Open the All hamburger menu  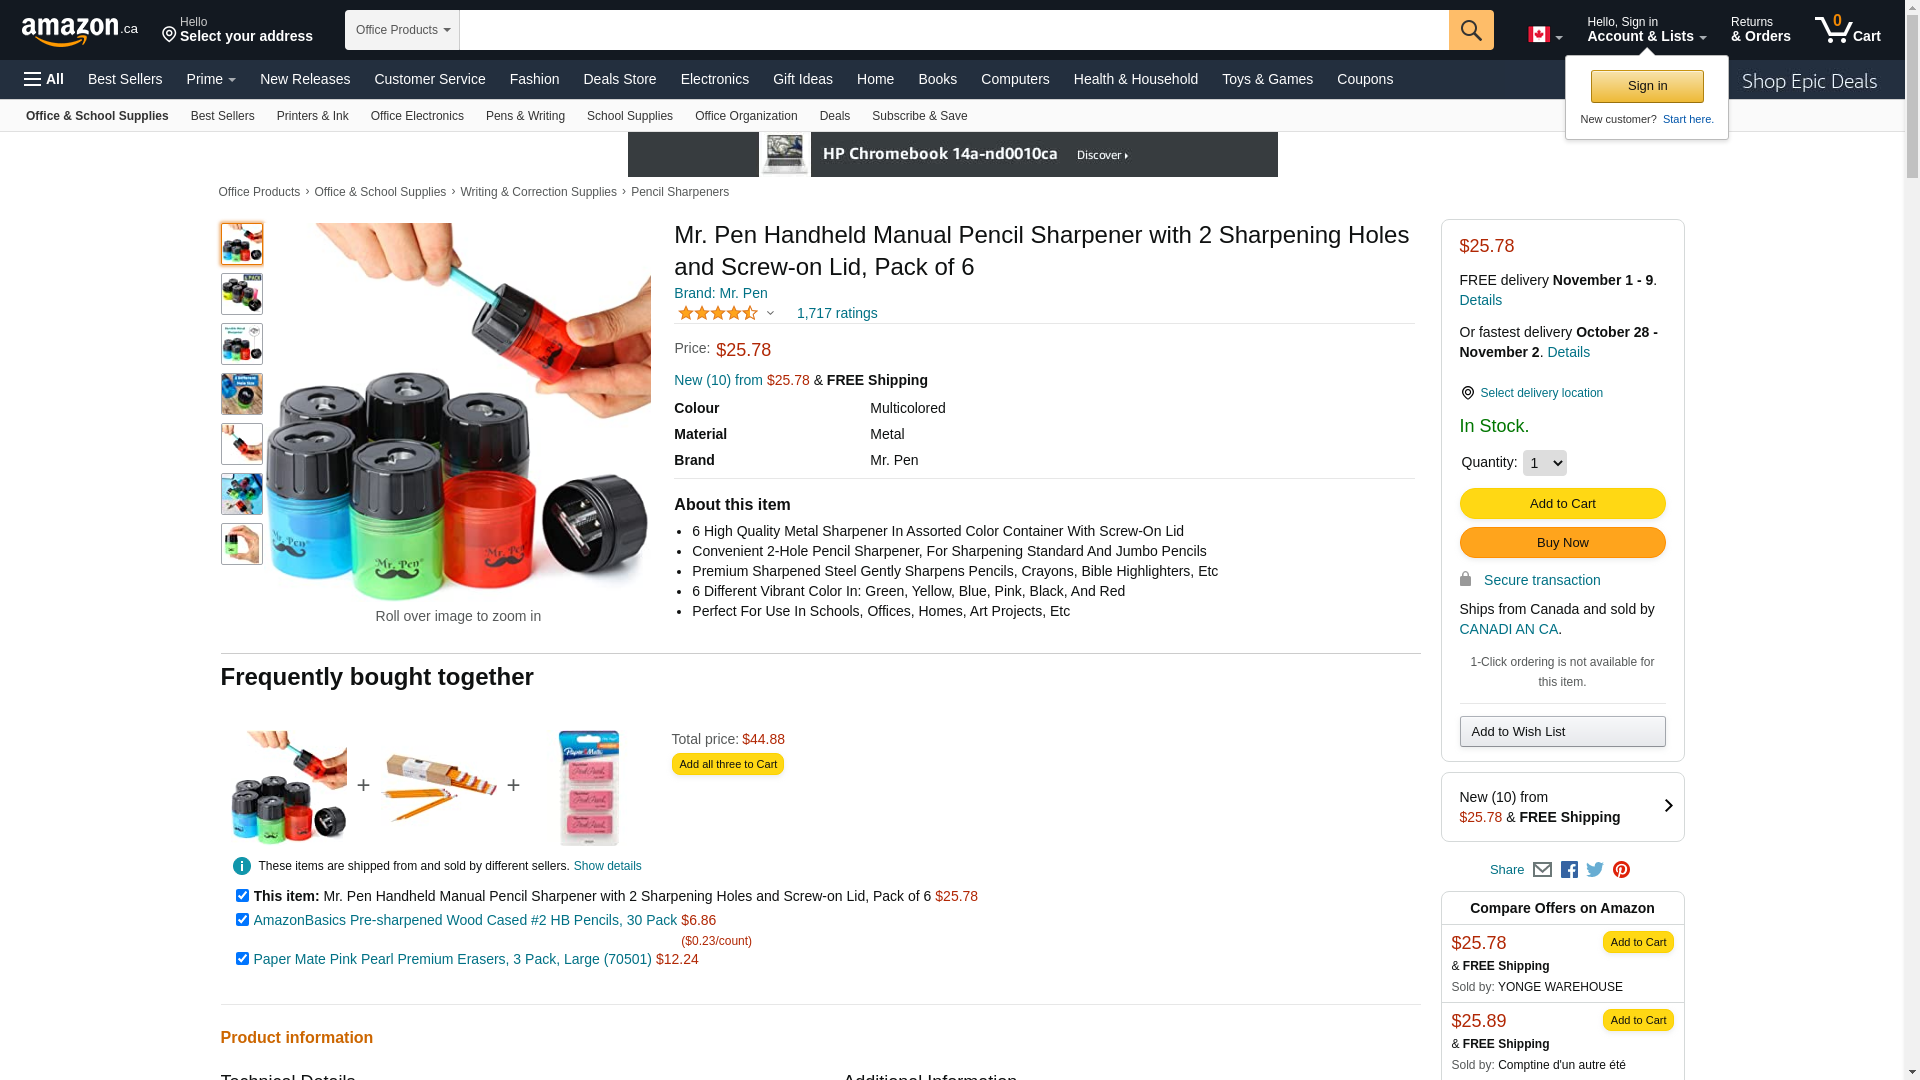point(44,79)
